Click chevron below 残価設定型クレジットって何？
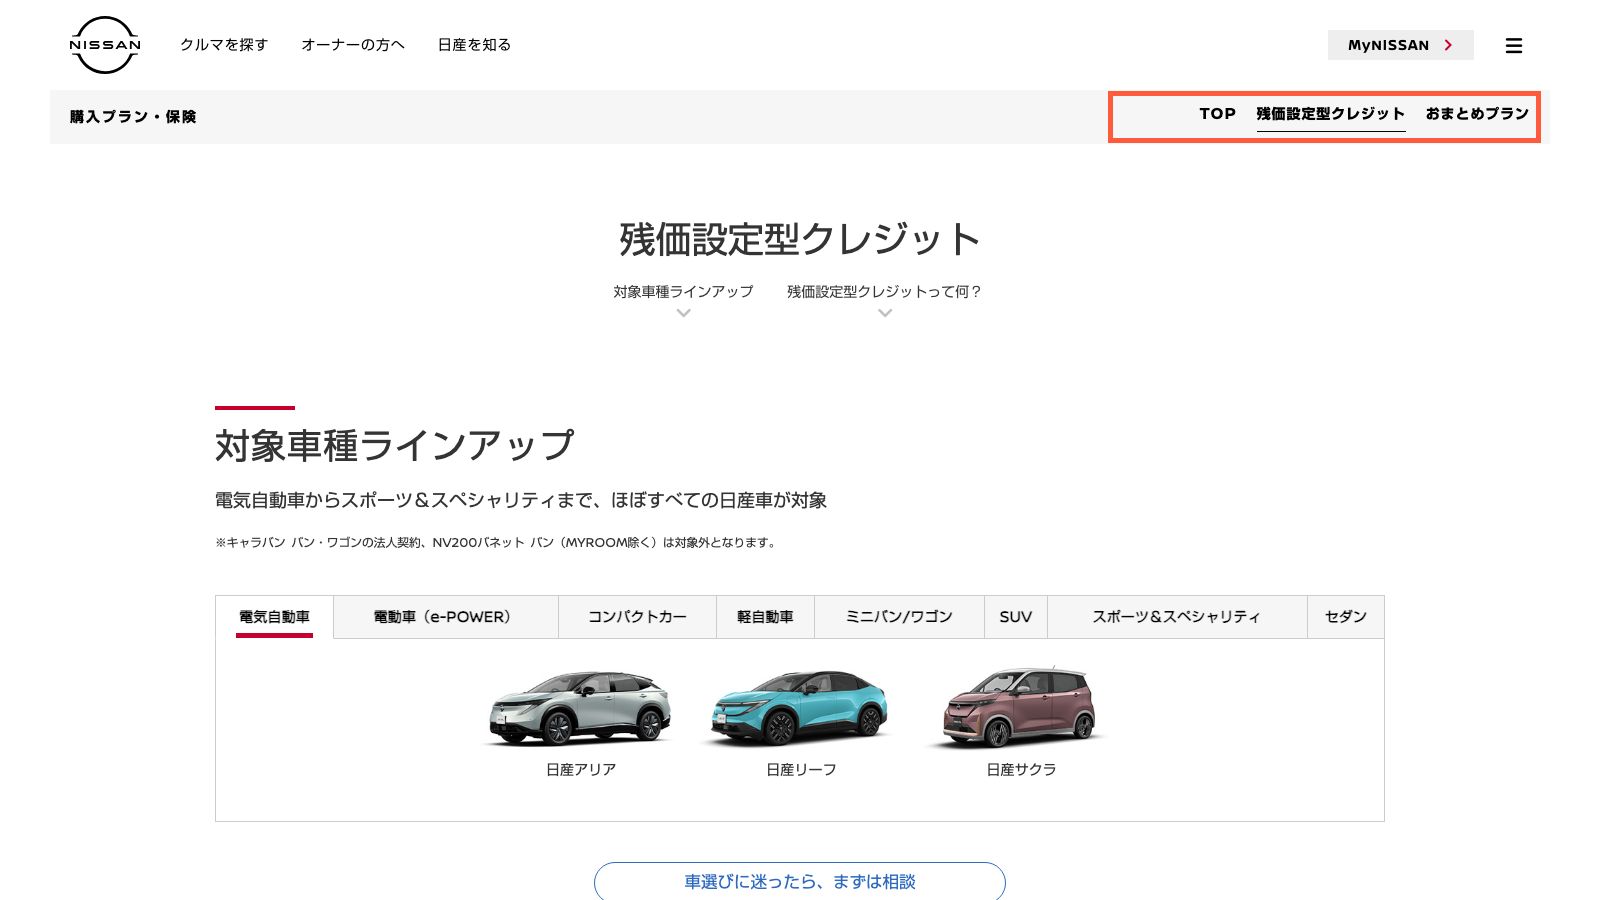 click(884, 313)
